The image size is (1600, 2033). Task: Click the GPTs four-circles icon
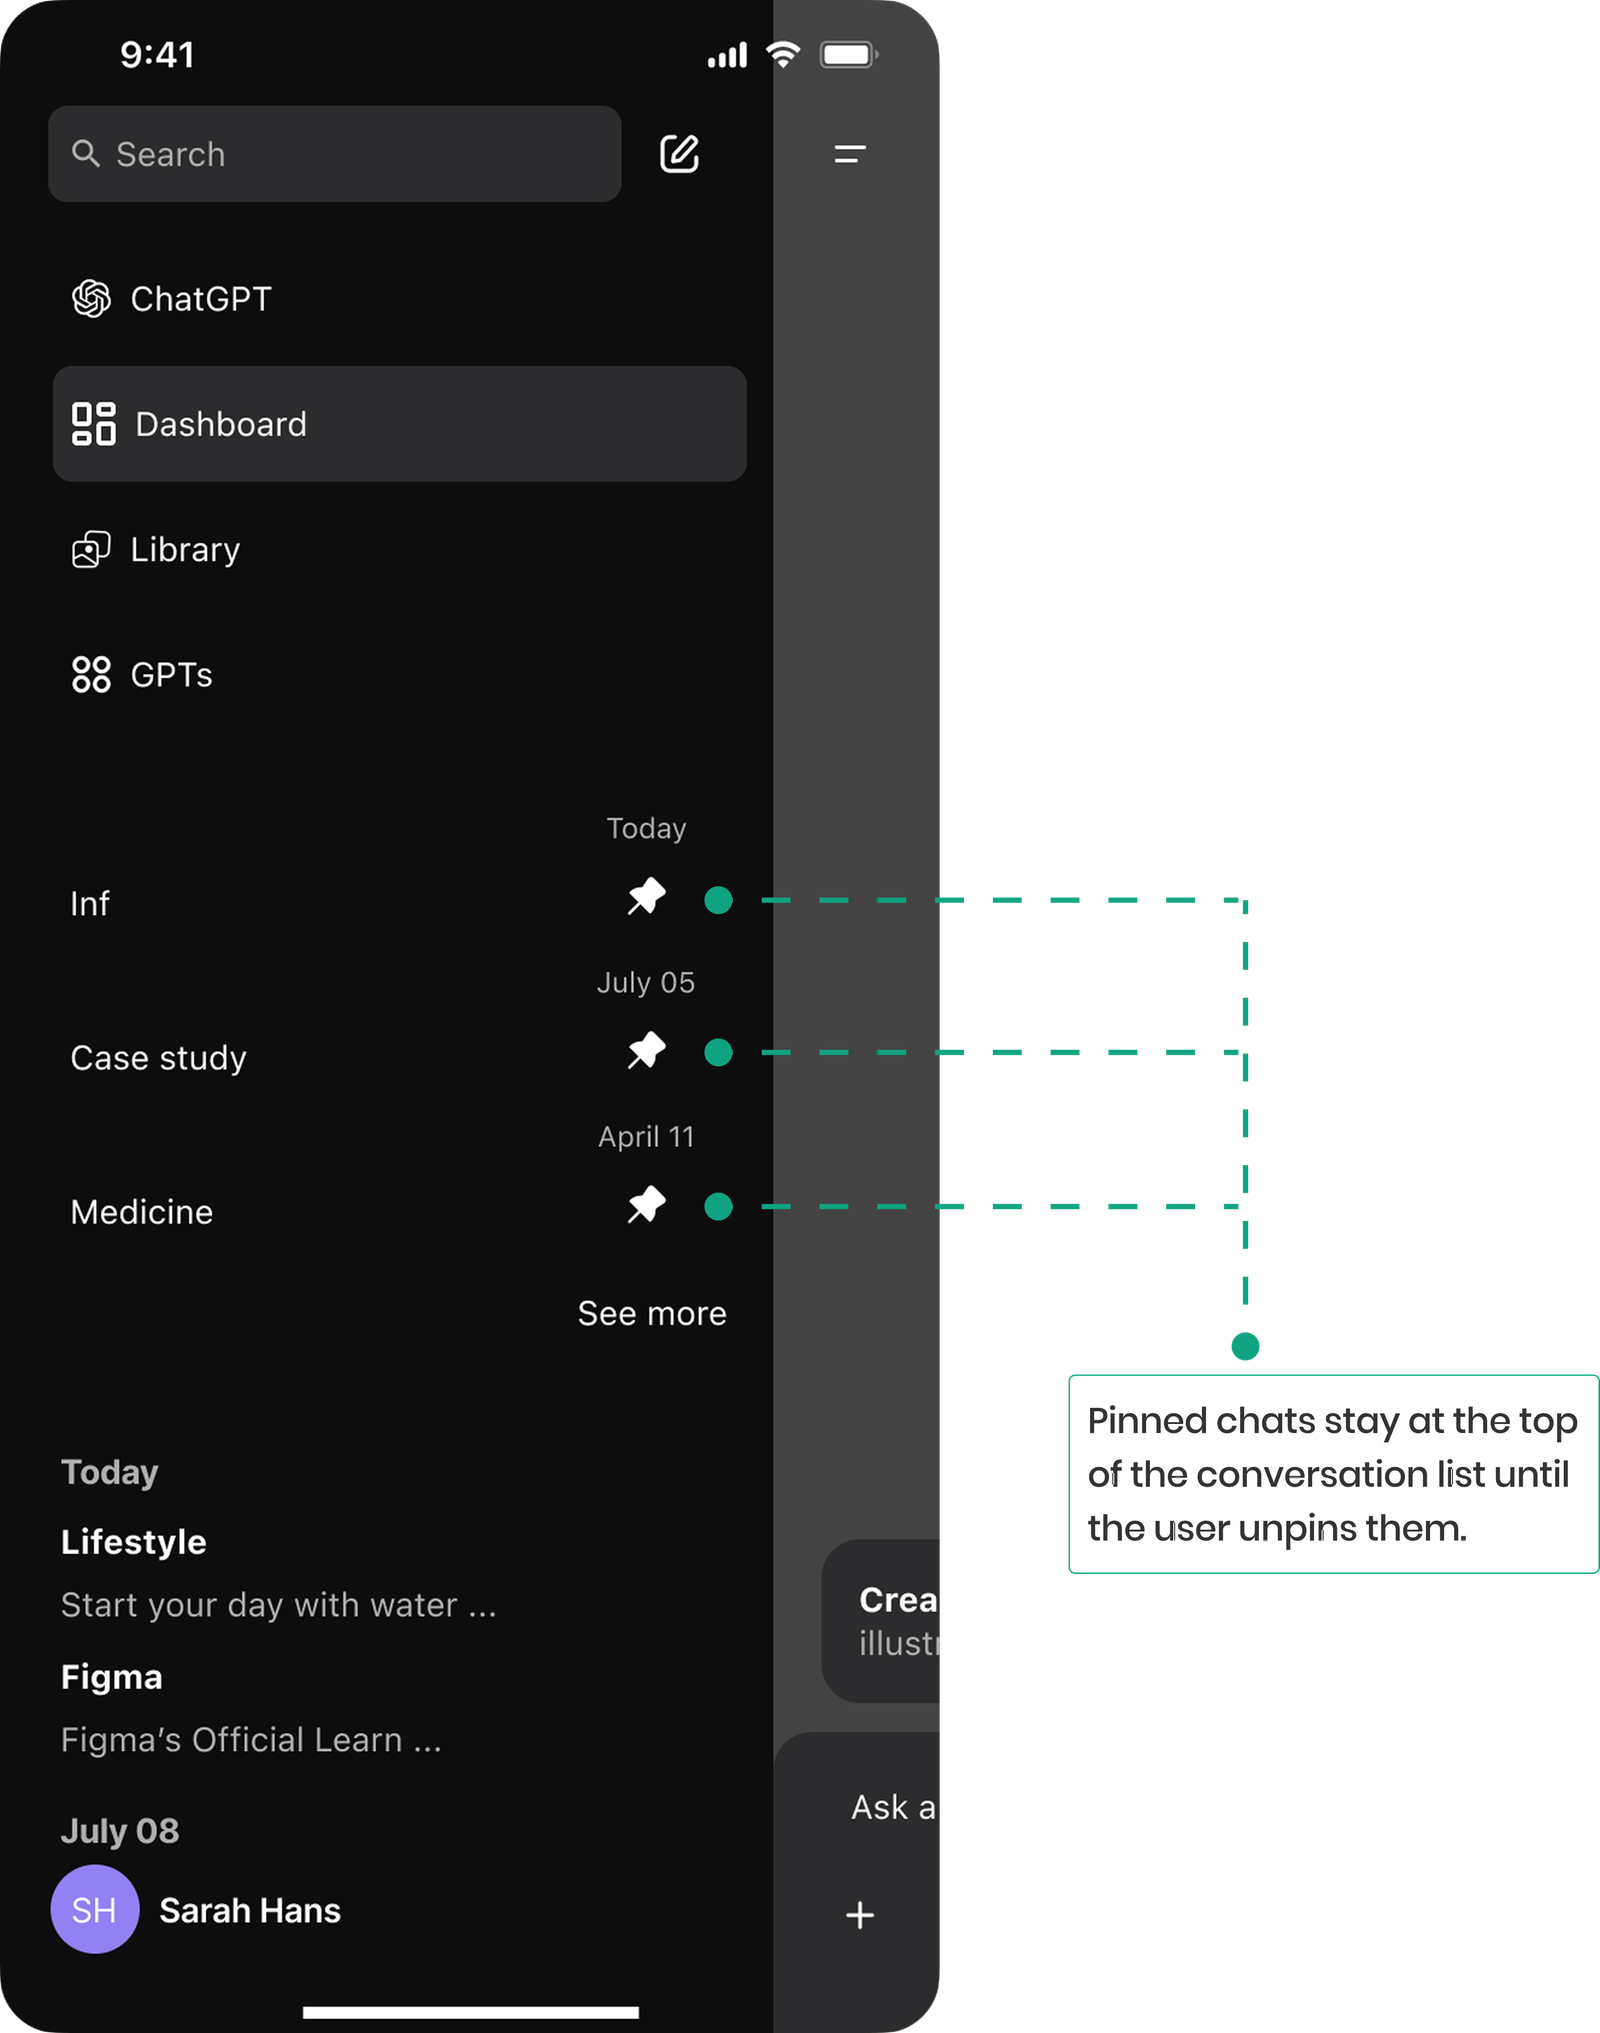point(91,675)
